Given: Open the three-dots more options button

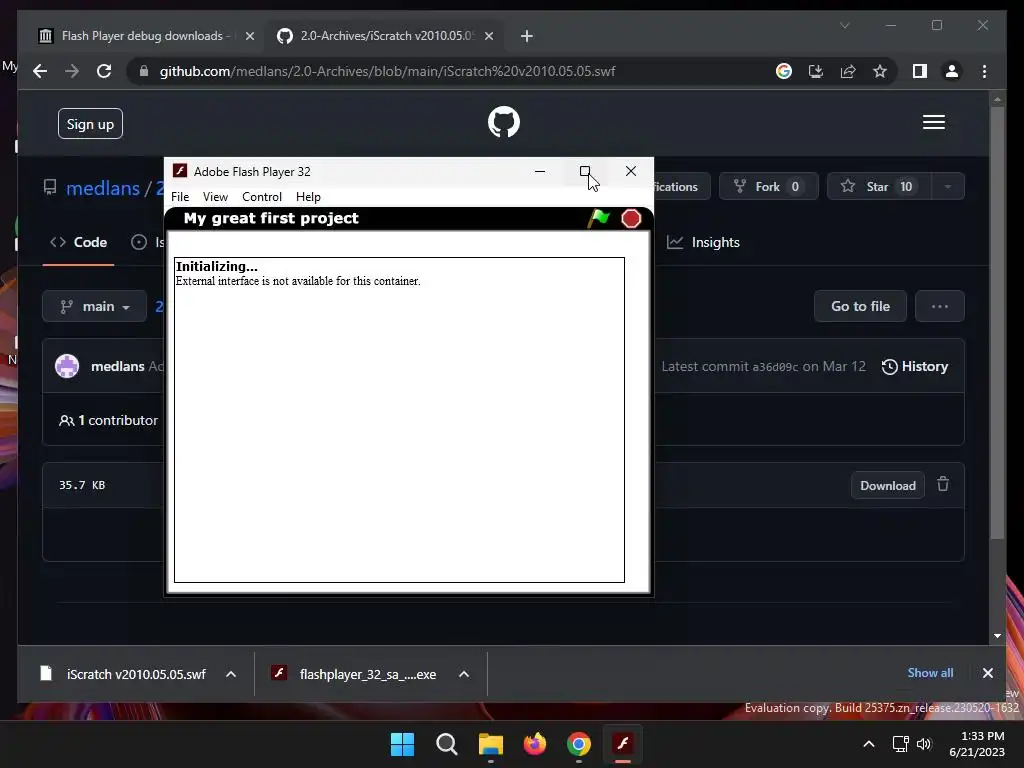Looking at the screenshot, I should (940, 306).
